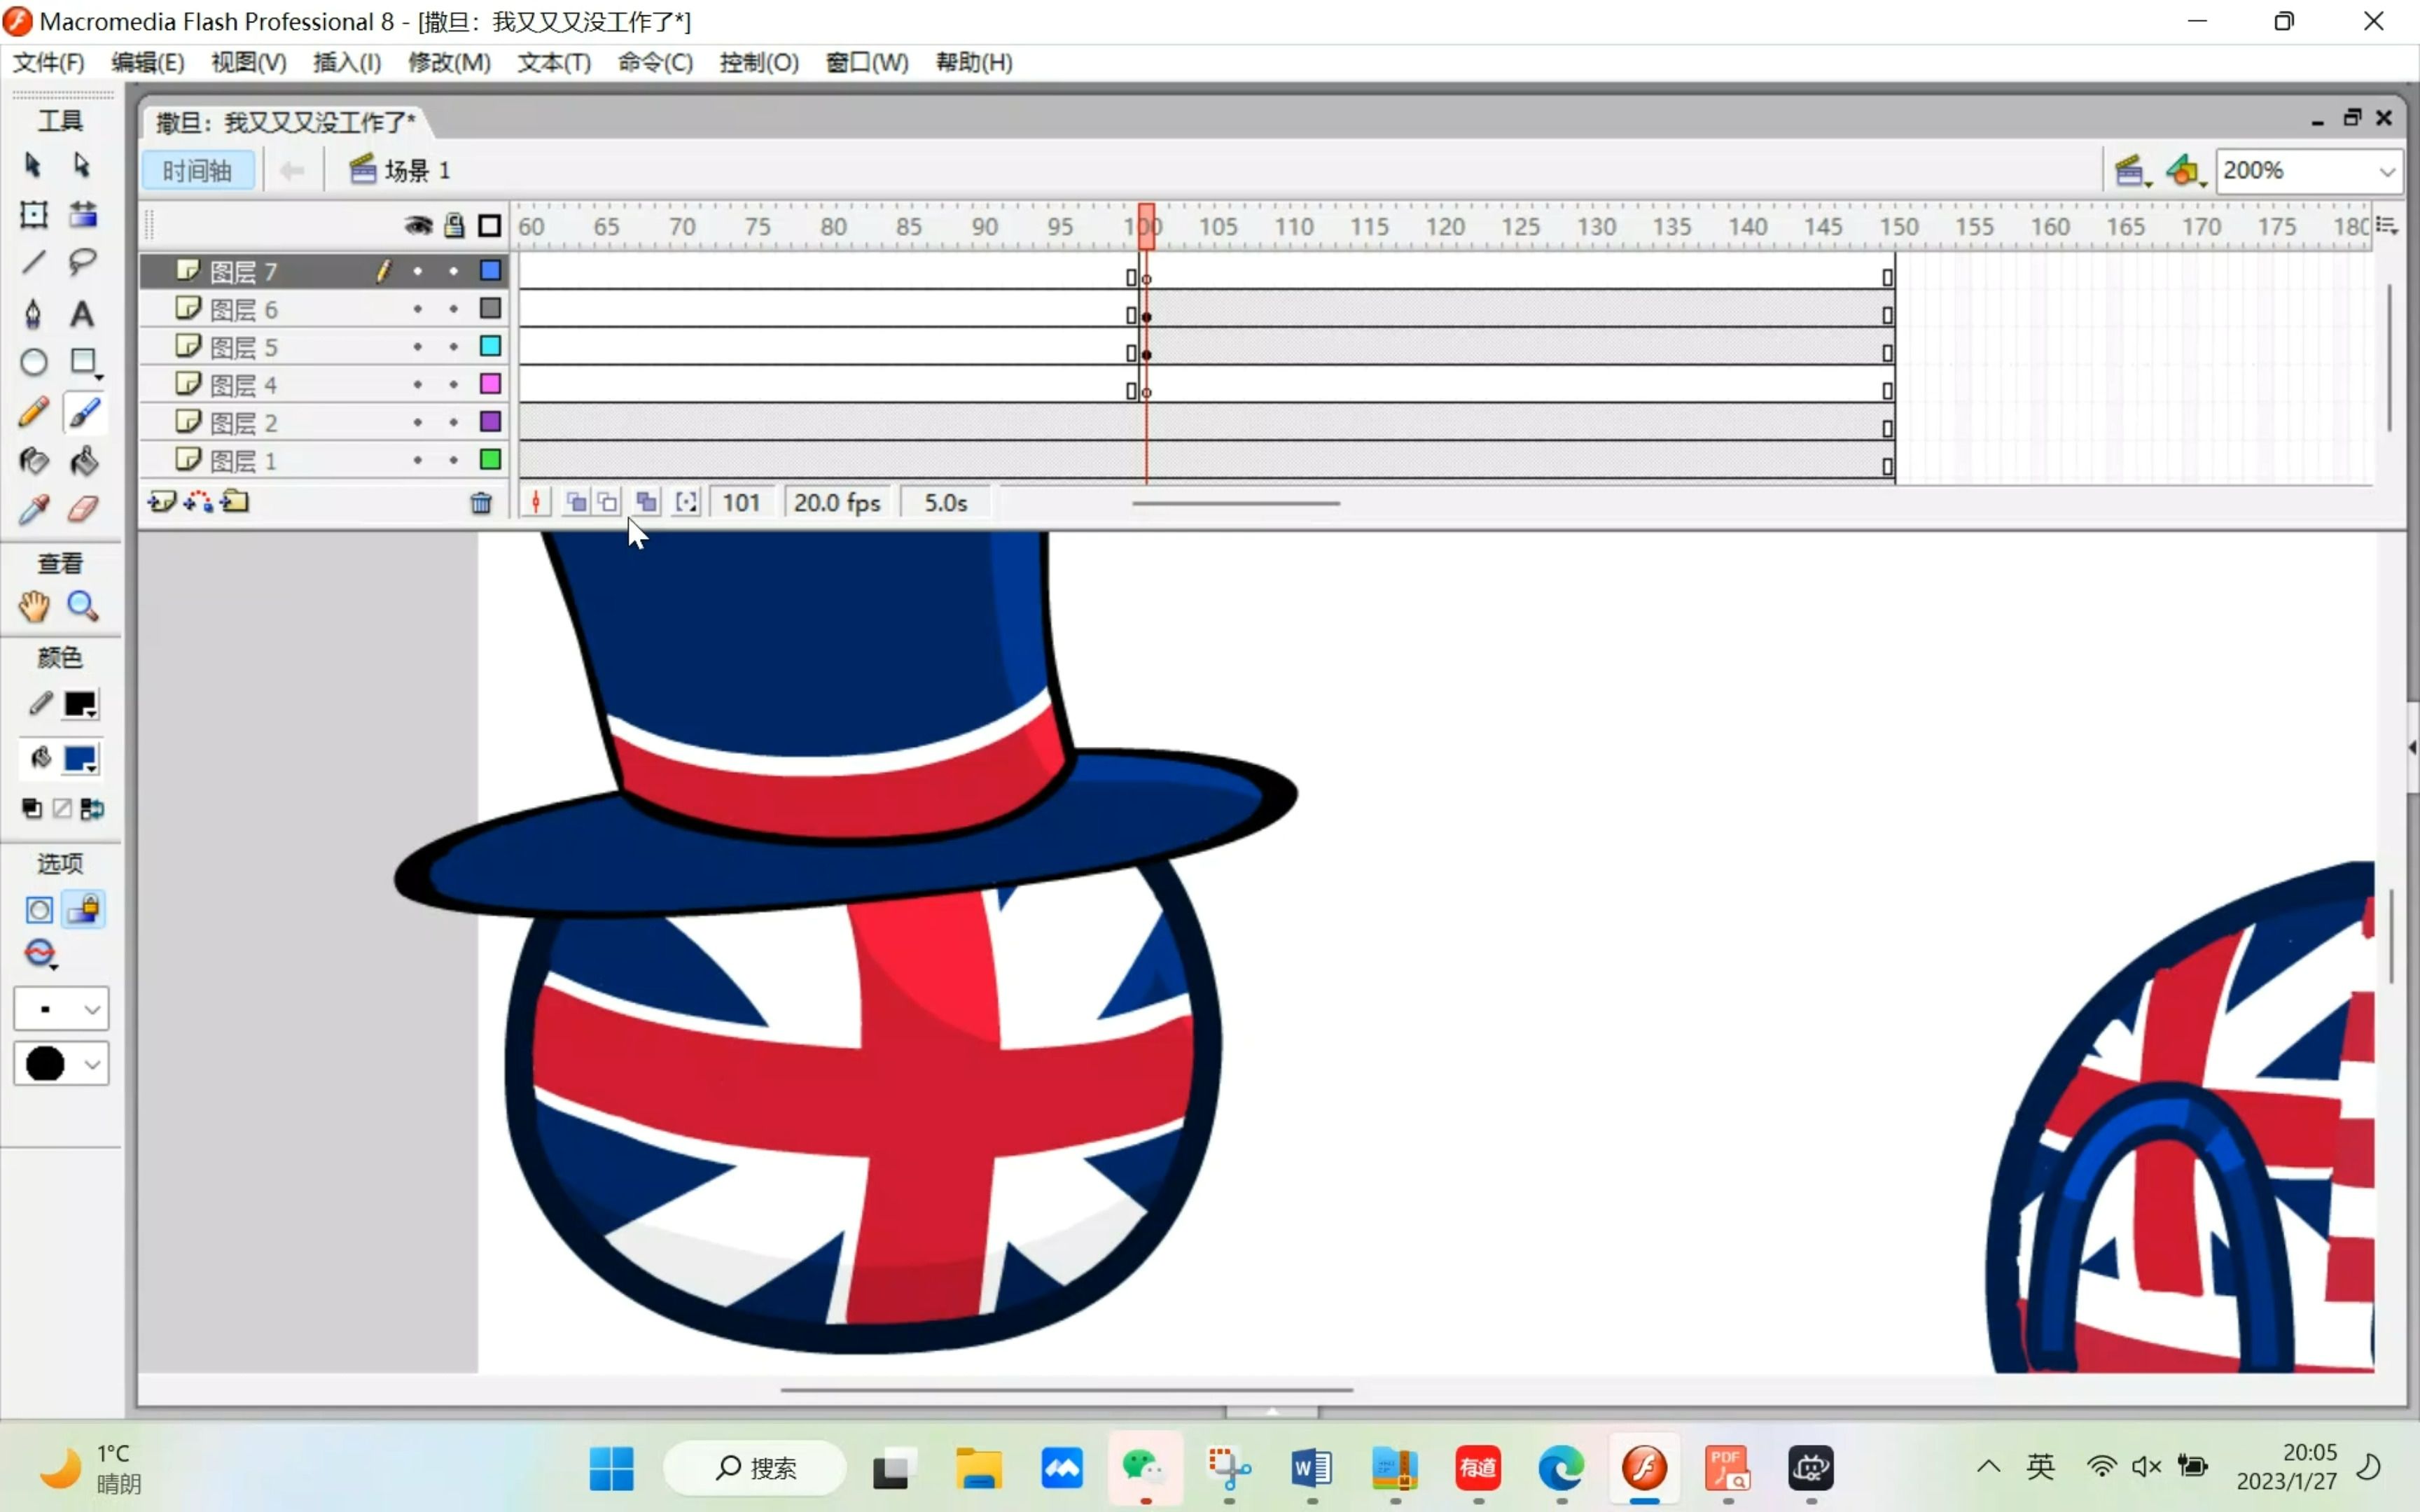Toggle the onion skin button
The height and width of the screenshot is (1512, 2420).
[x=576, y=502]
